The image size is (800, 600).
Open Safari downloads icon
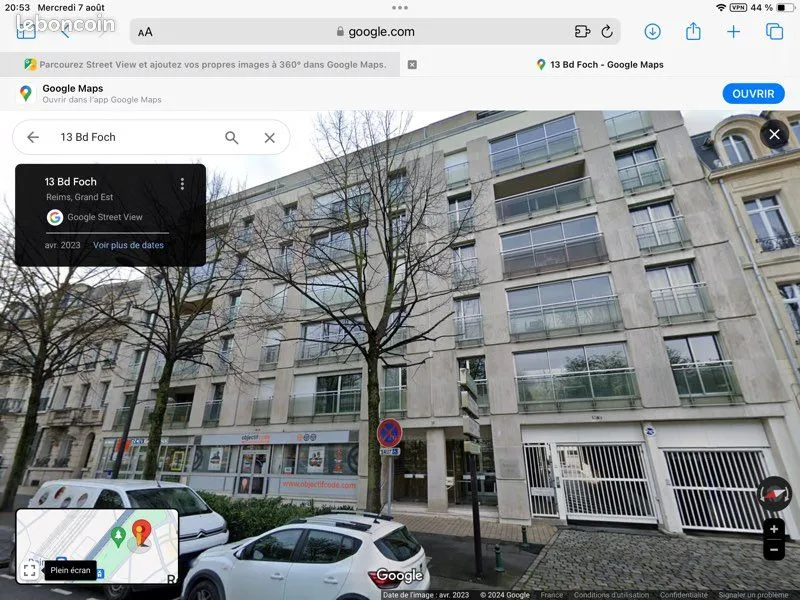click(x=652, y=32)
